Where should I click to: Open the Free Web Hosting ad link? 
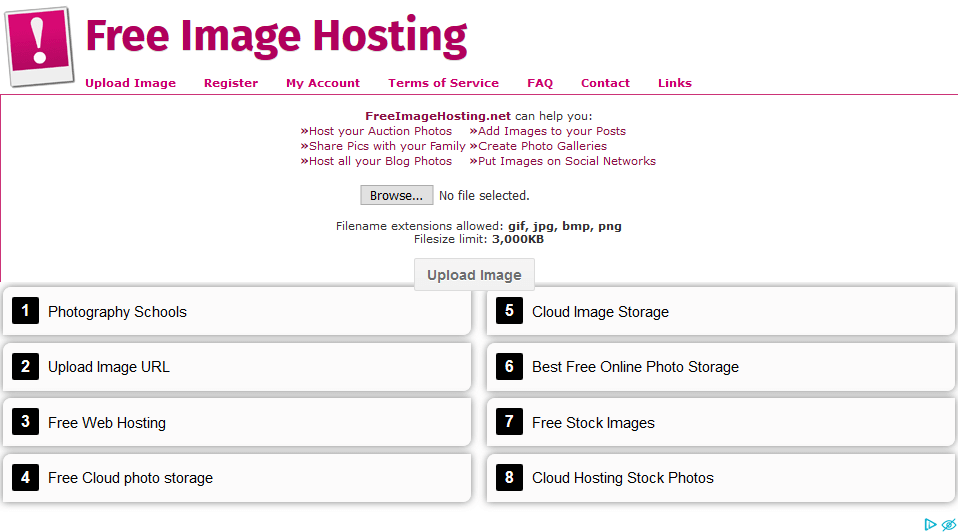pos(237,422)
